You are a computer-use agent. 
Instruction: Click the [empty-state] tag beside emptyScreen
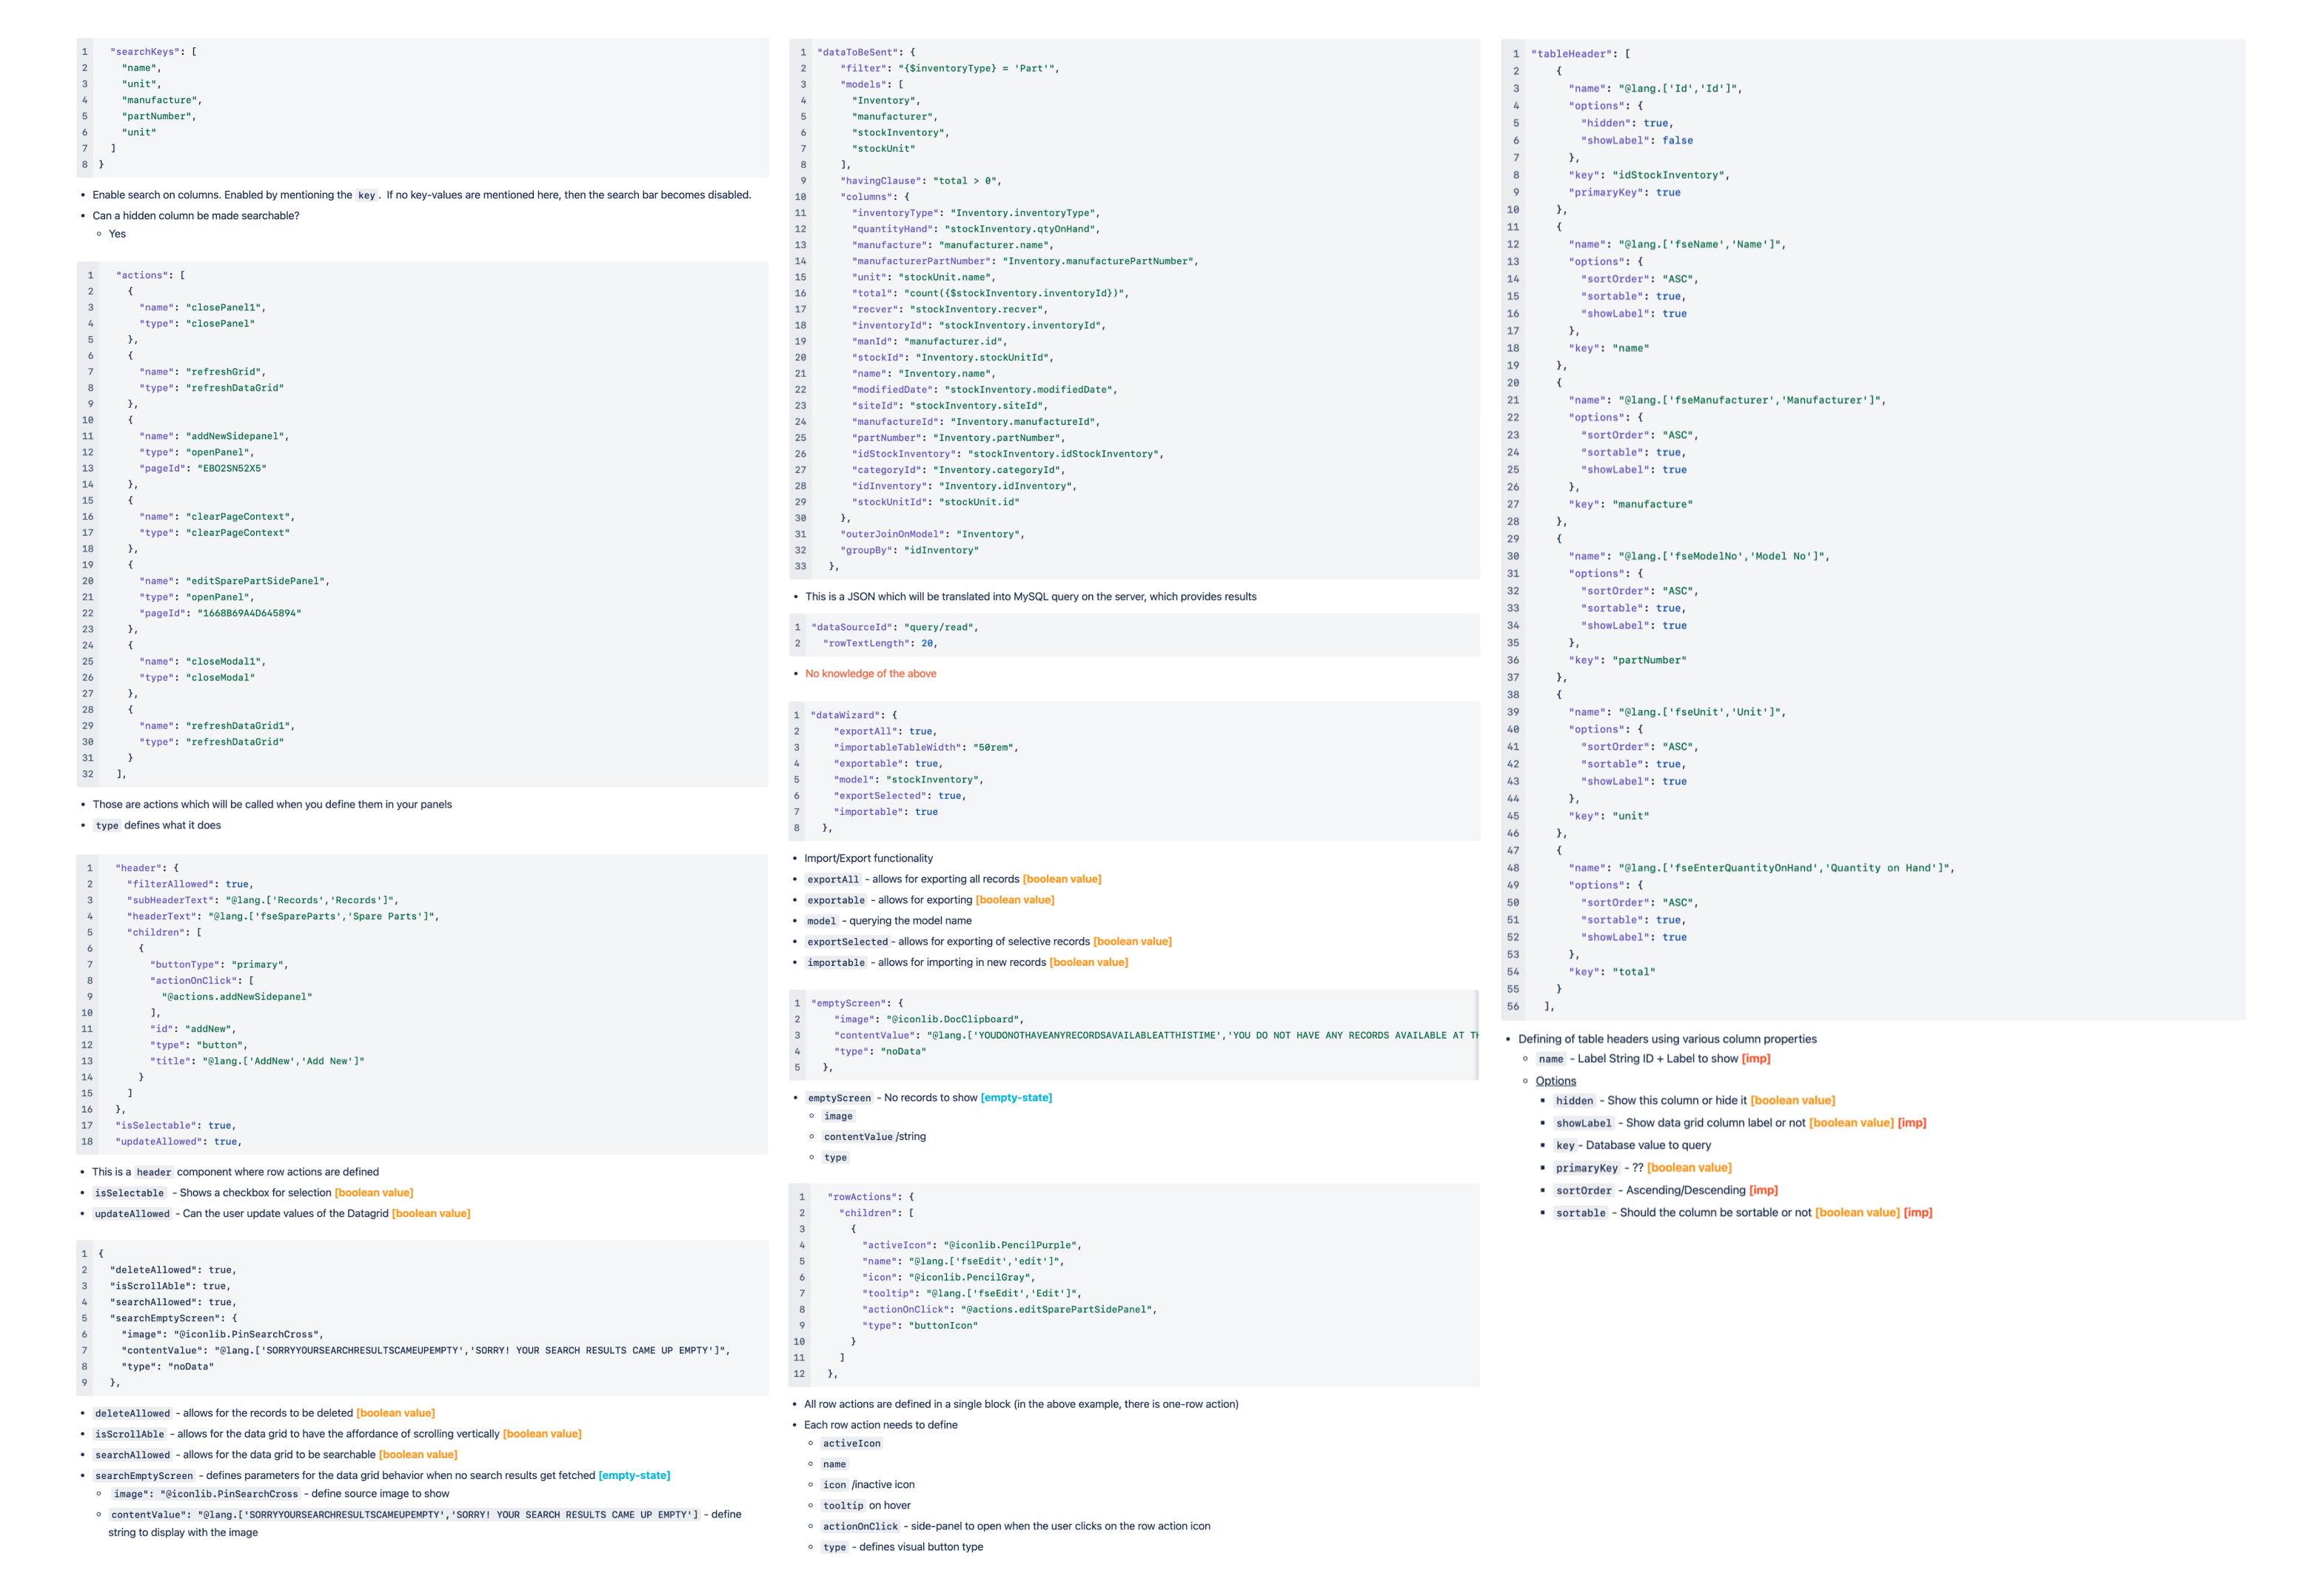1017,1097
